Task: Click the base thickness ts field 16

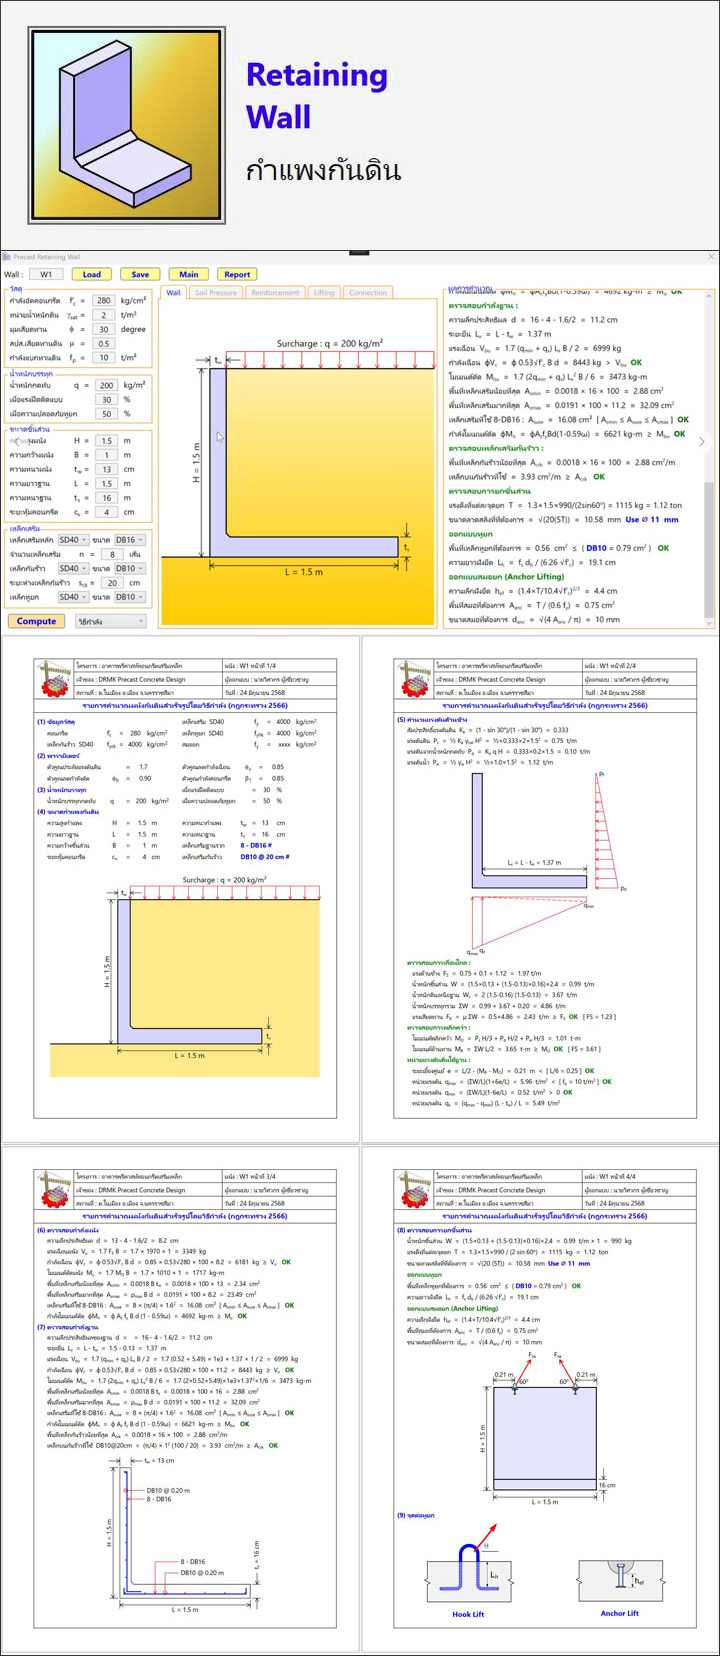Action: (x=107, y=498)
